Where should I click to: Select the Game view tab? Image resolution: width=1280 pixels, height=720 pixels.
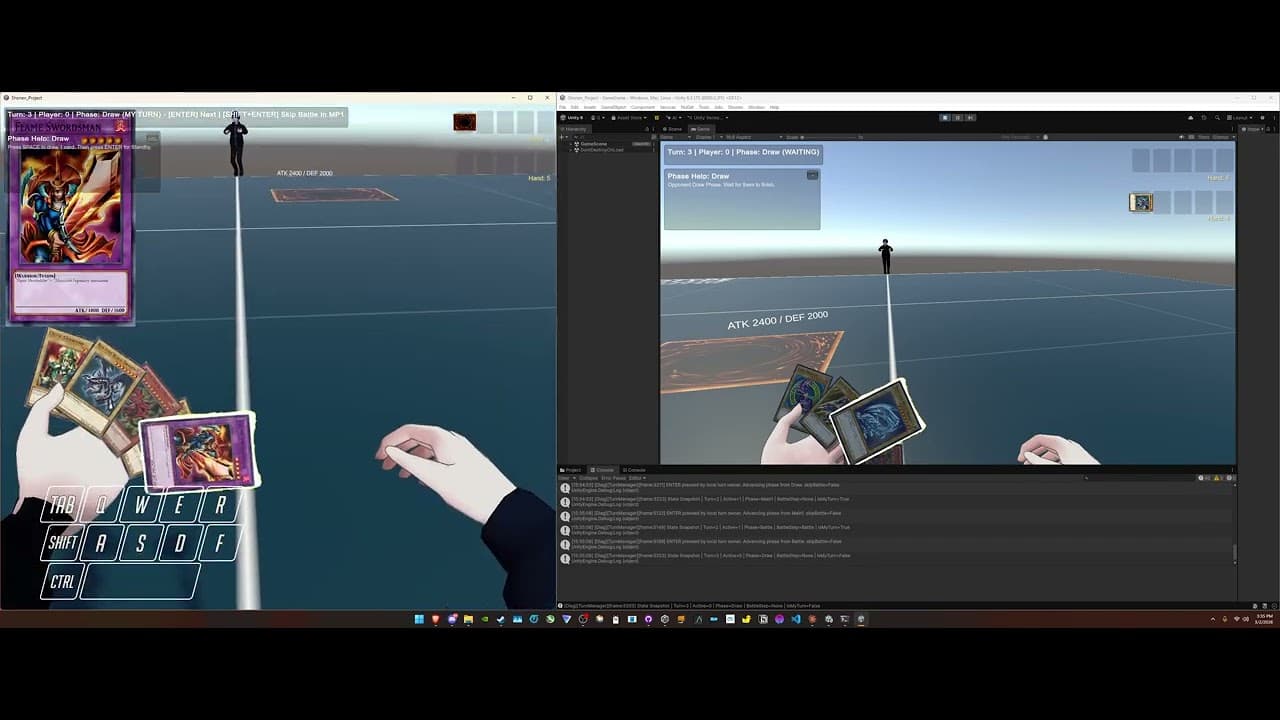click(702, 129)
